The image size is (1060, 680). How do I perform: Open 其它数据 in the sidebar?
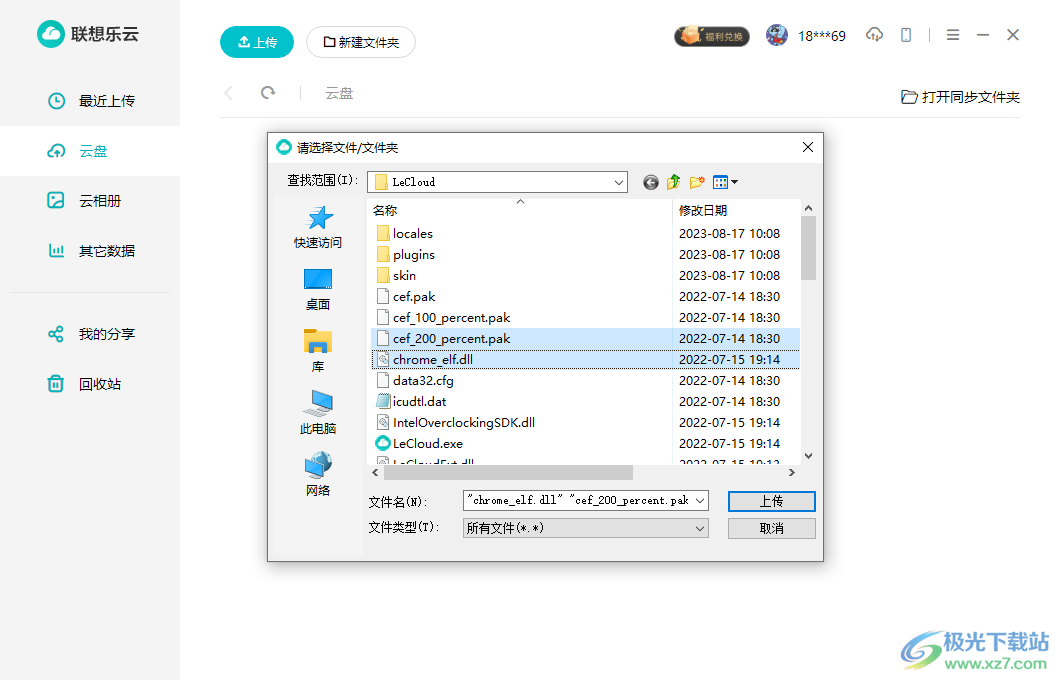(90, 251)
